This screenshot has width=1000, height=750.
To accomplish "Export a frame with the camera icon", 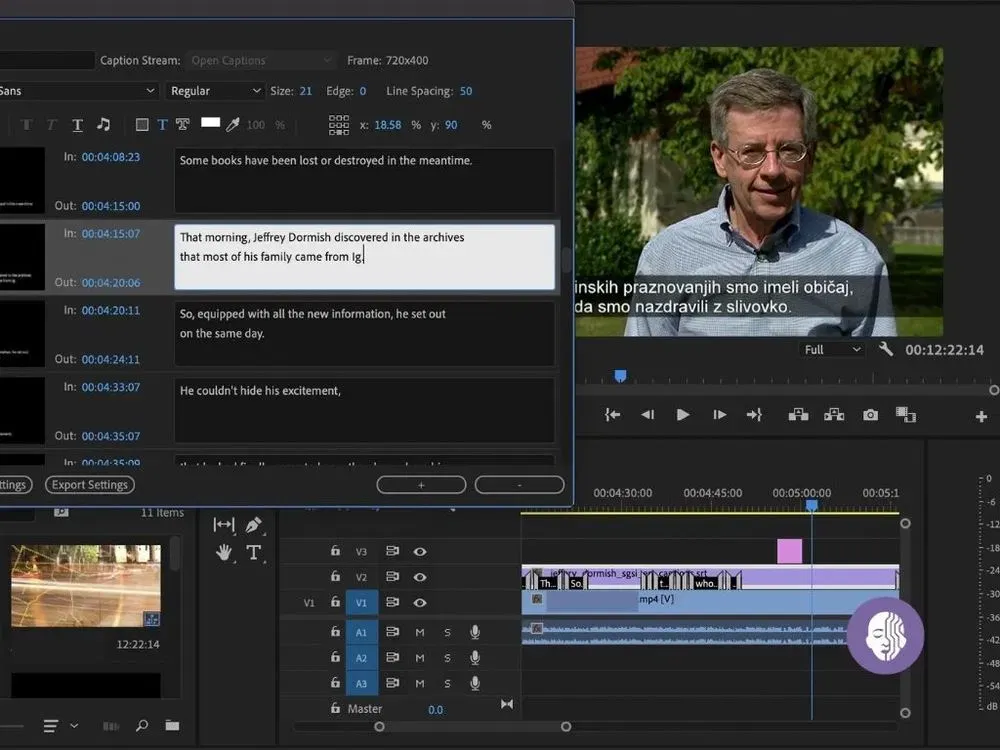I will click(x=870, y=415).
